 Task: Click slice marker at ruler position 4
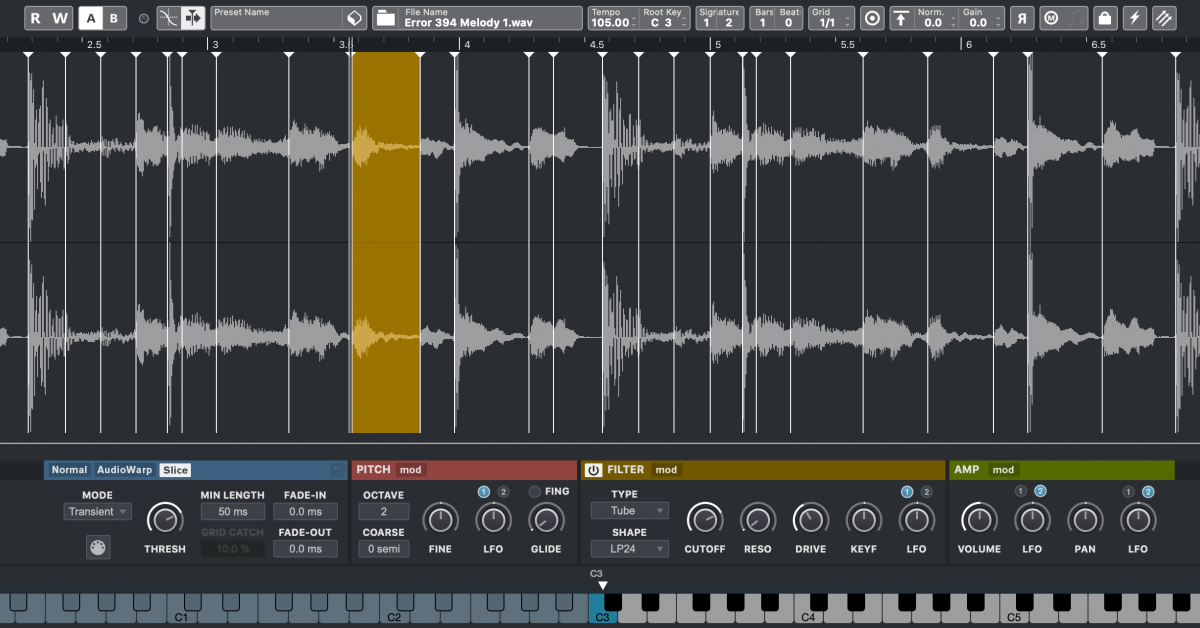tap(454, 56)
